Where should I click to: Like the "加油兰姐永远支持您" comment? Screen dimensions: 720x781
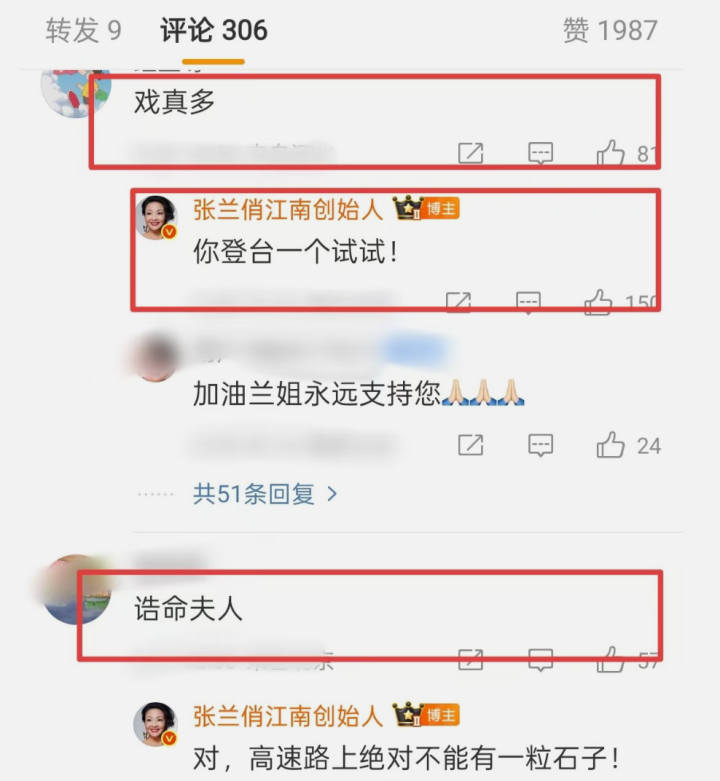[x=610, y=444]
